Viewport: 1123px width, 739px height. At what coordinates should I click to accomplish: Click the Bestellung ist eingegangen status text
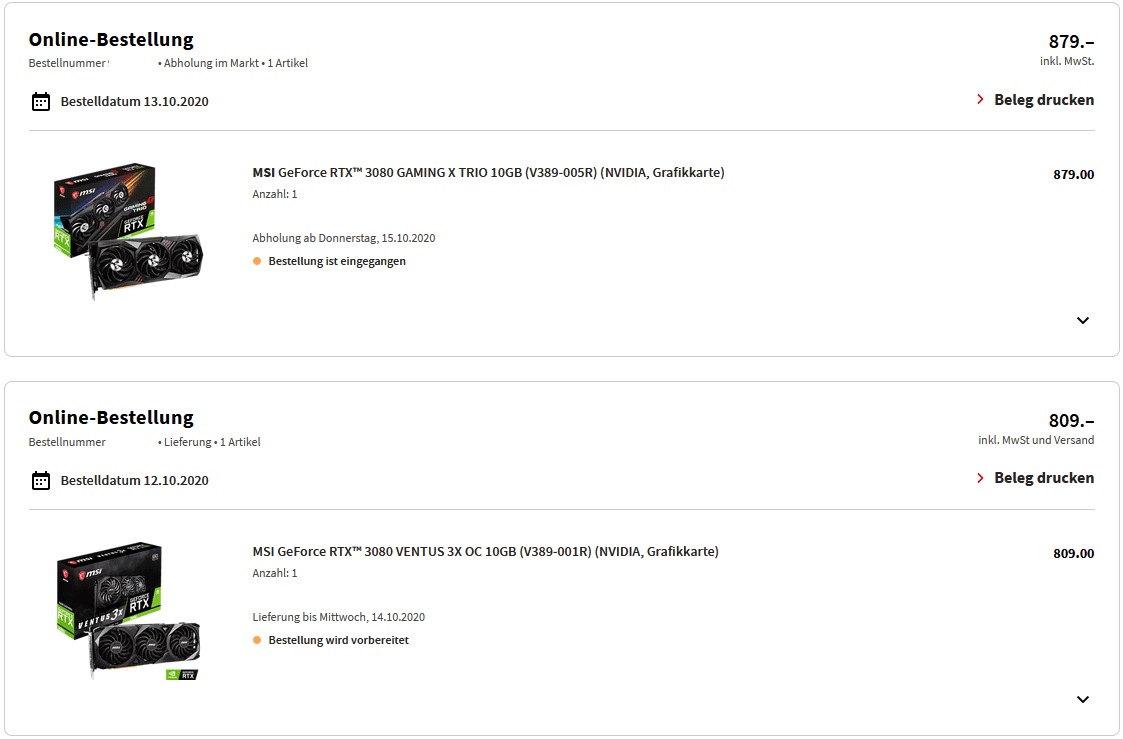pos(337,261)
